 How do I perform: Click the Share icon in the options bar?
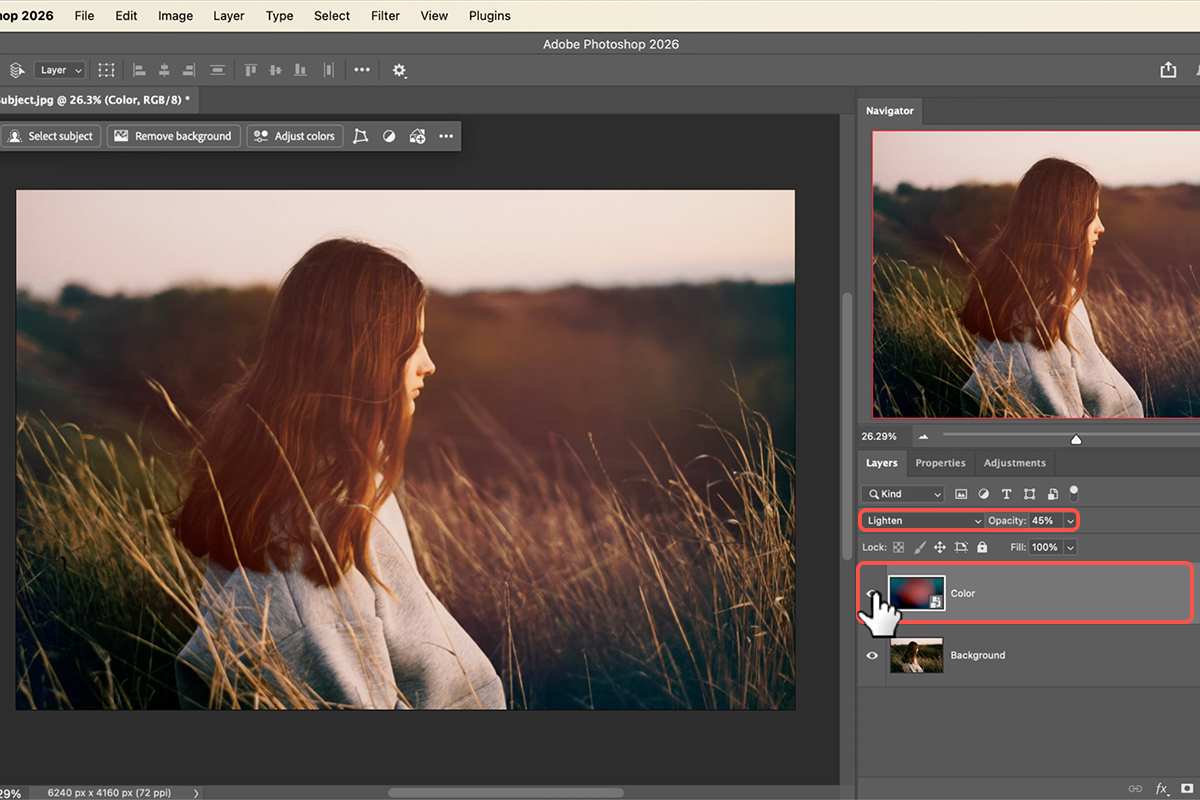[x=1168, y=70]
